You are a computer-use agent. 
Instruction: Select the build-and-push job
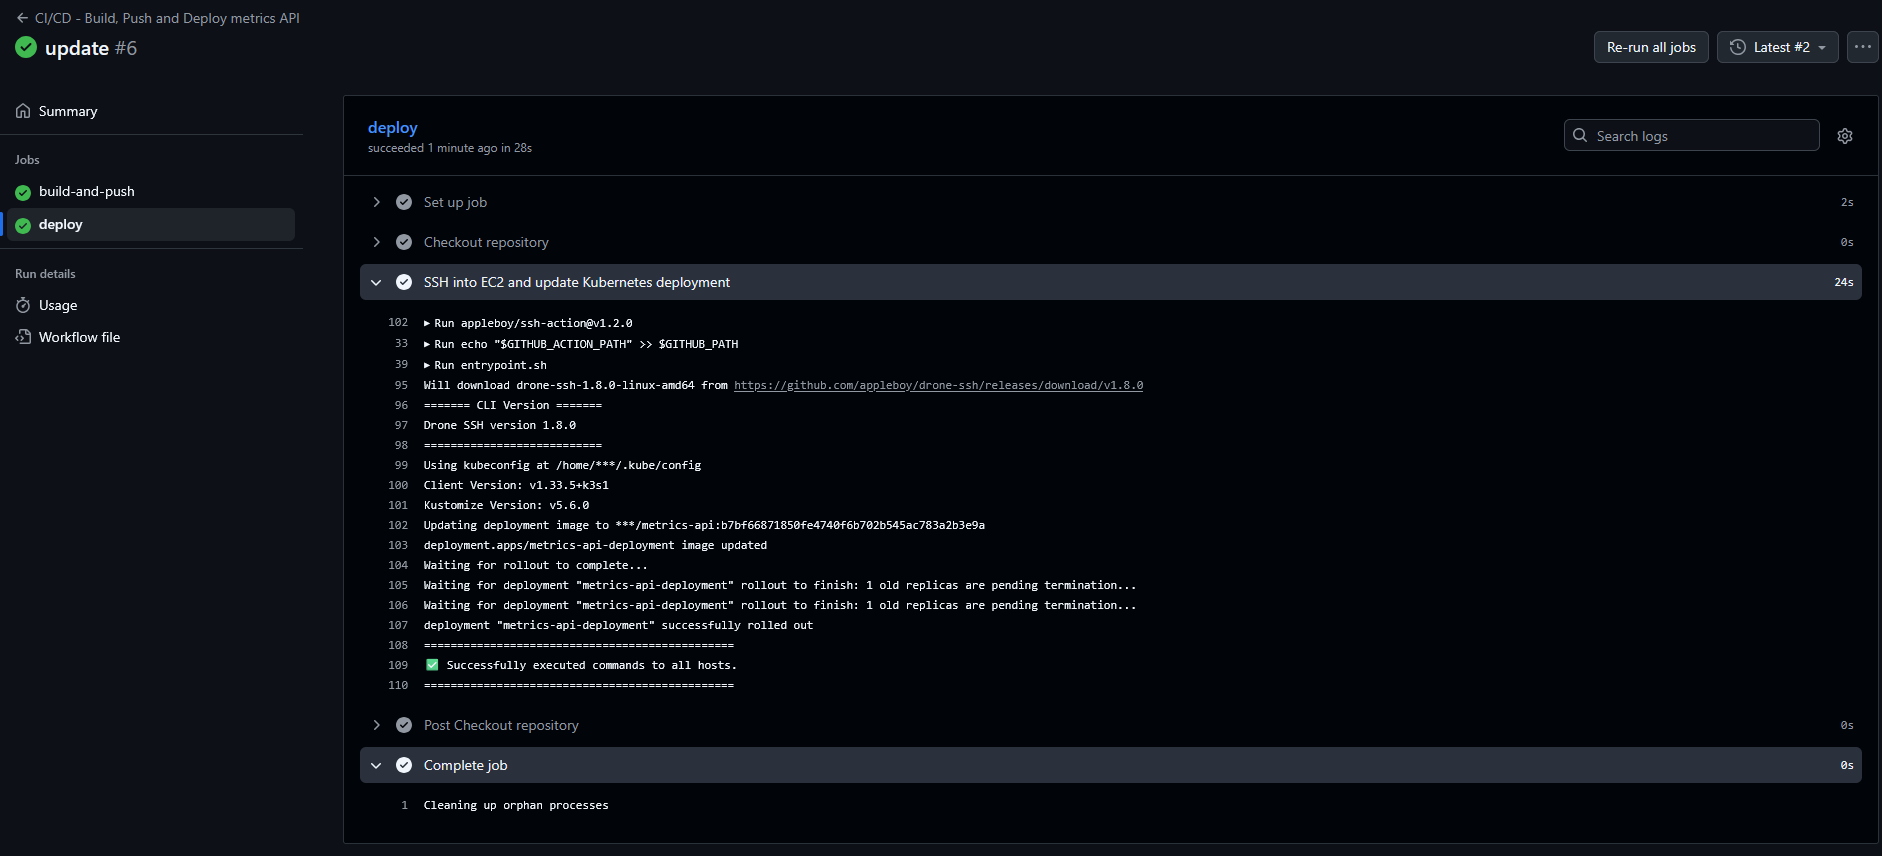coord(86,191)
